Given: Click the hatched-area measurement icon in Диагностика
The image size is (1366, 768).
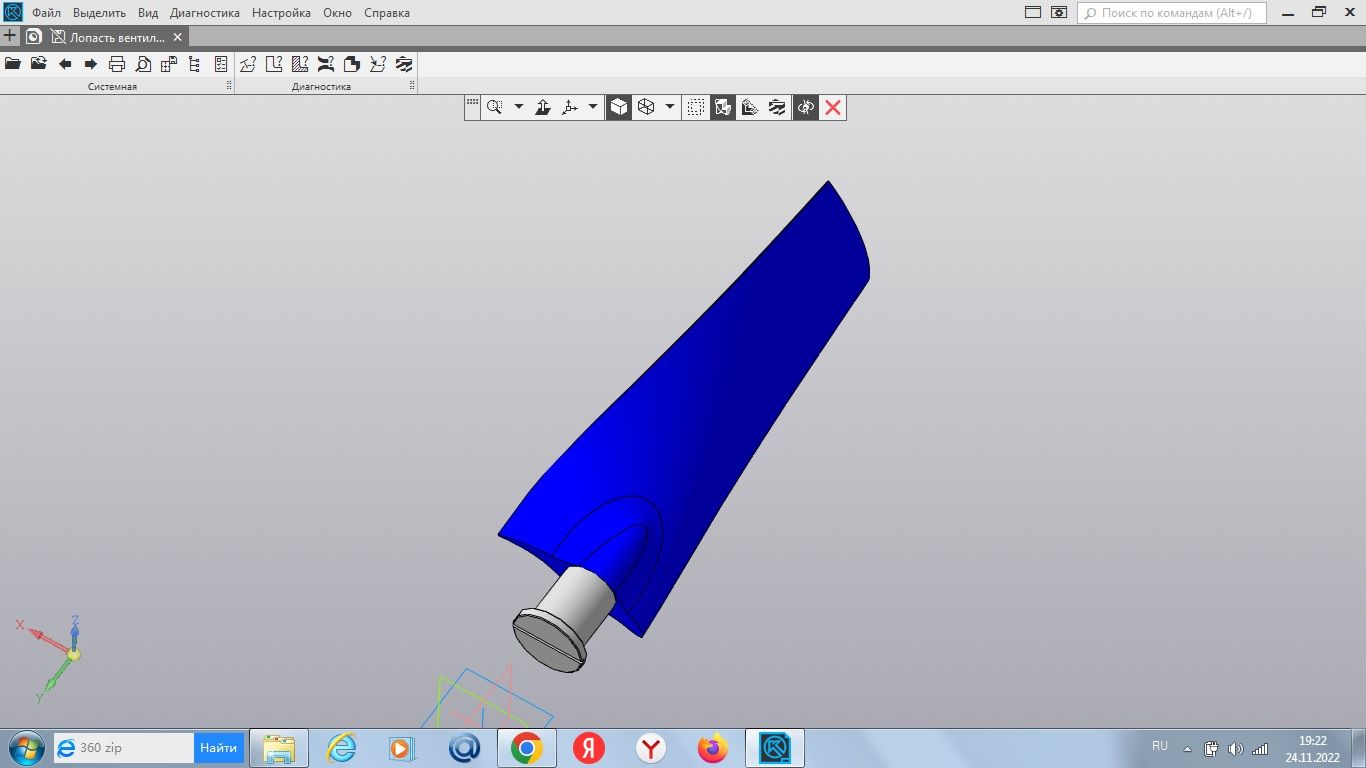Looking at the screenshot, I should (299, 64).
